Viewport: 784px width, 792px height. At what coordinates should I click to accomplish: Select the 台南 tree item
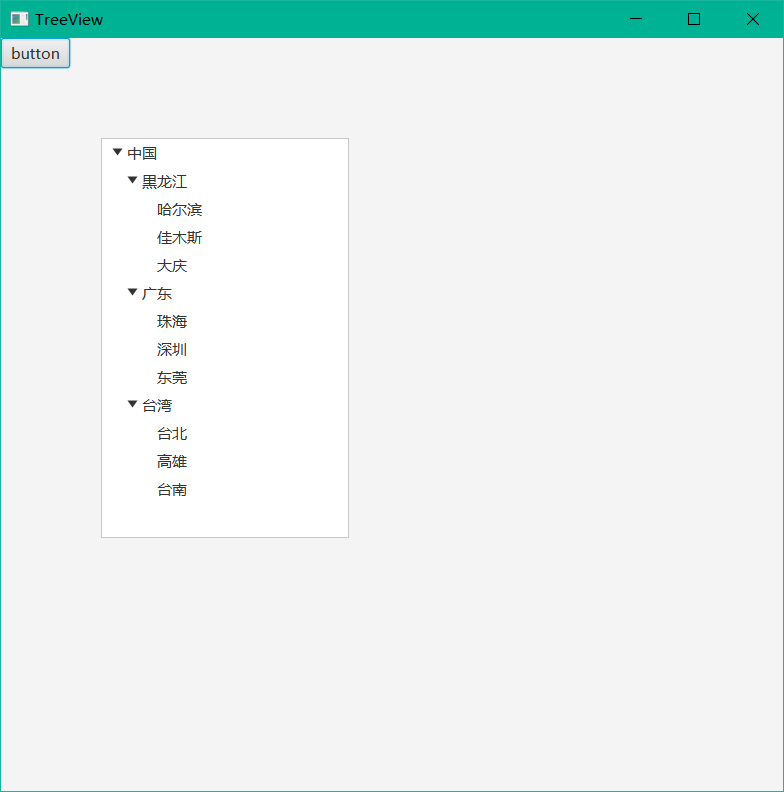coord(225,489)
